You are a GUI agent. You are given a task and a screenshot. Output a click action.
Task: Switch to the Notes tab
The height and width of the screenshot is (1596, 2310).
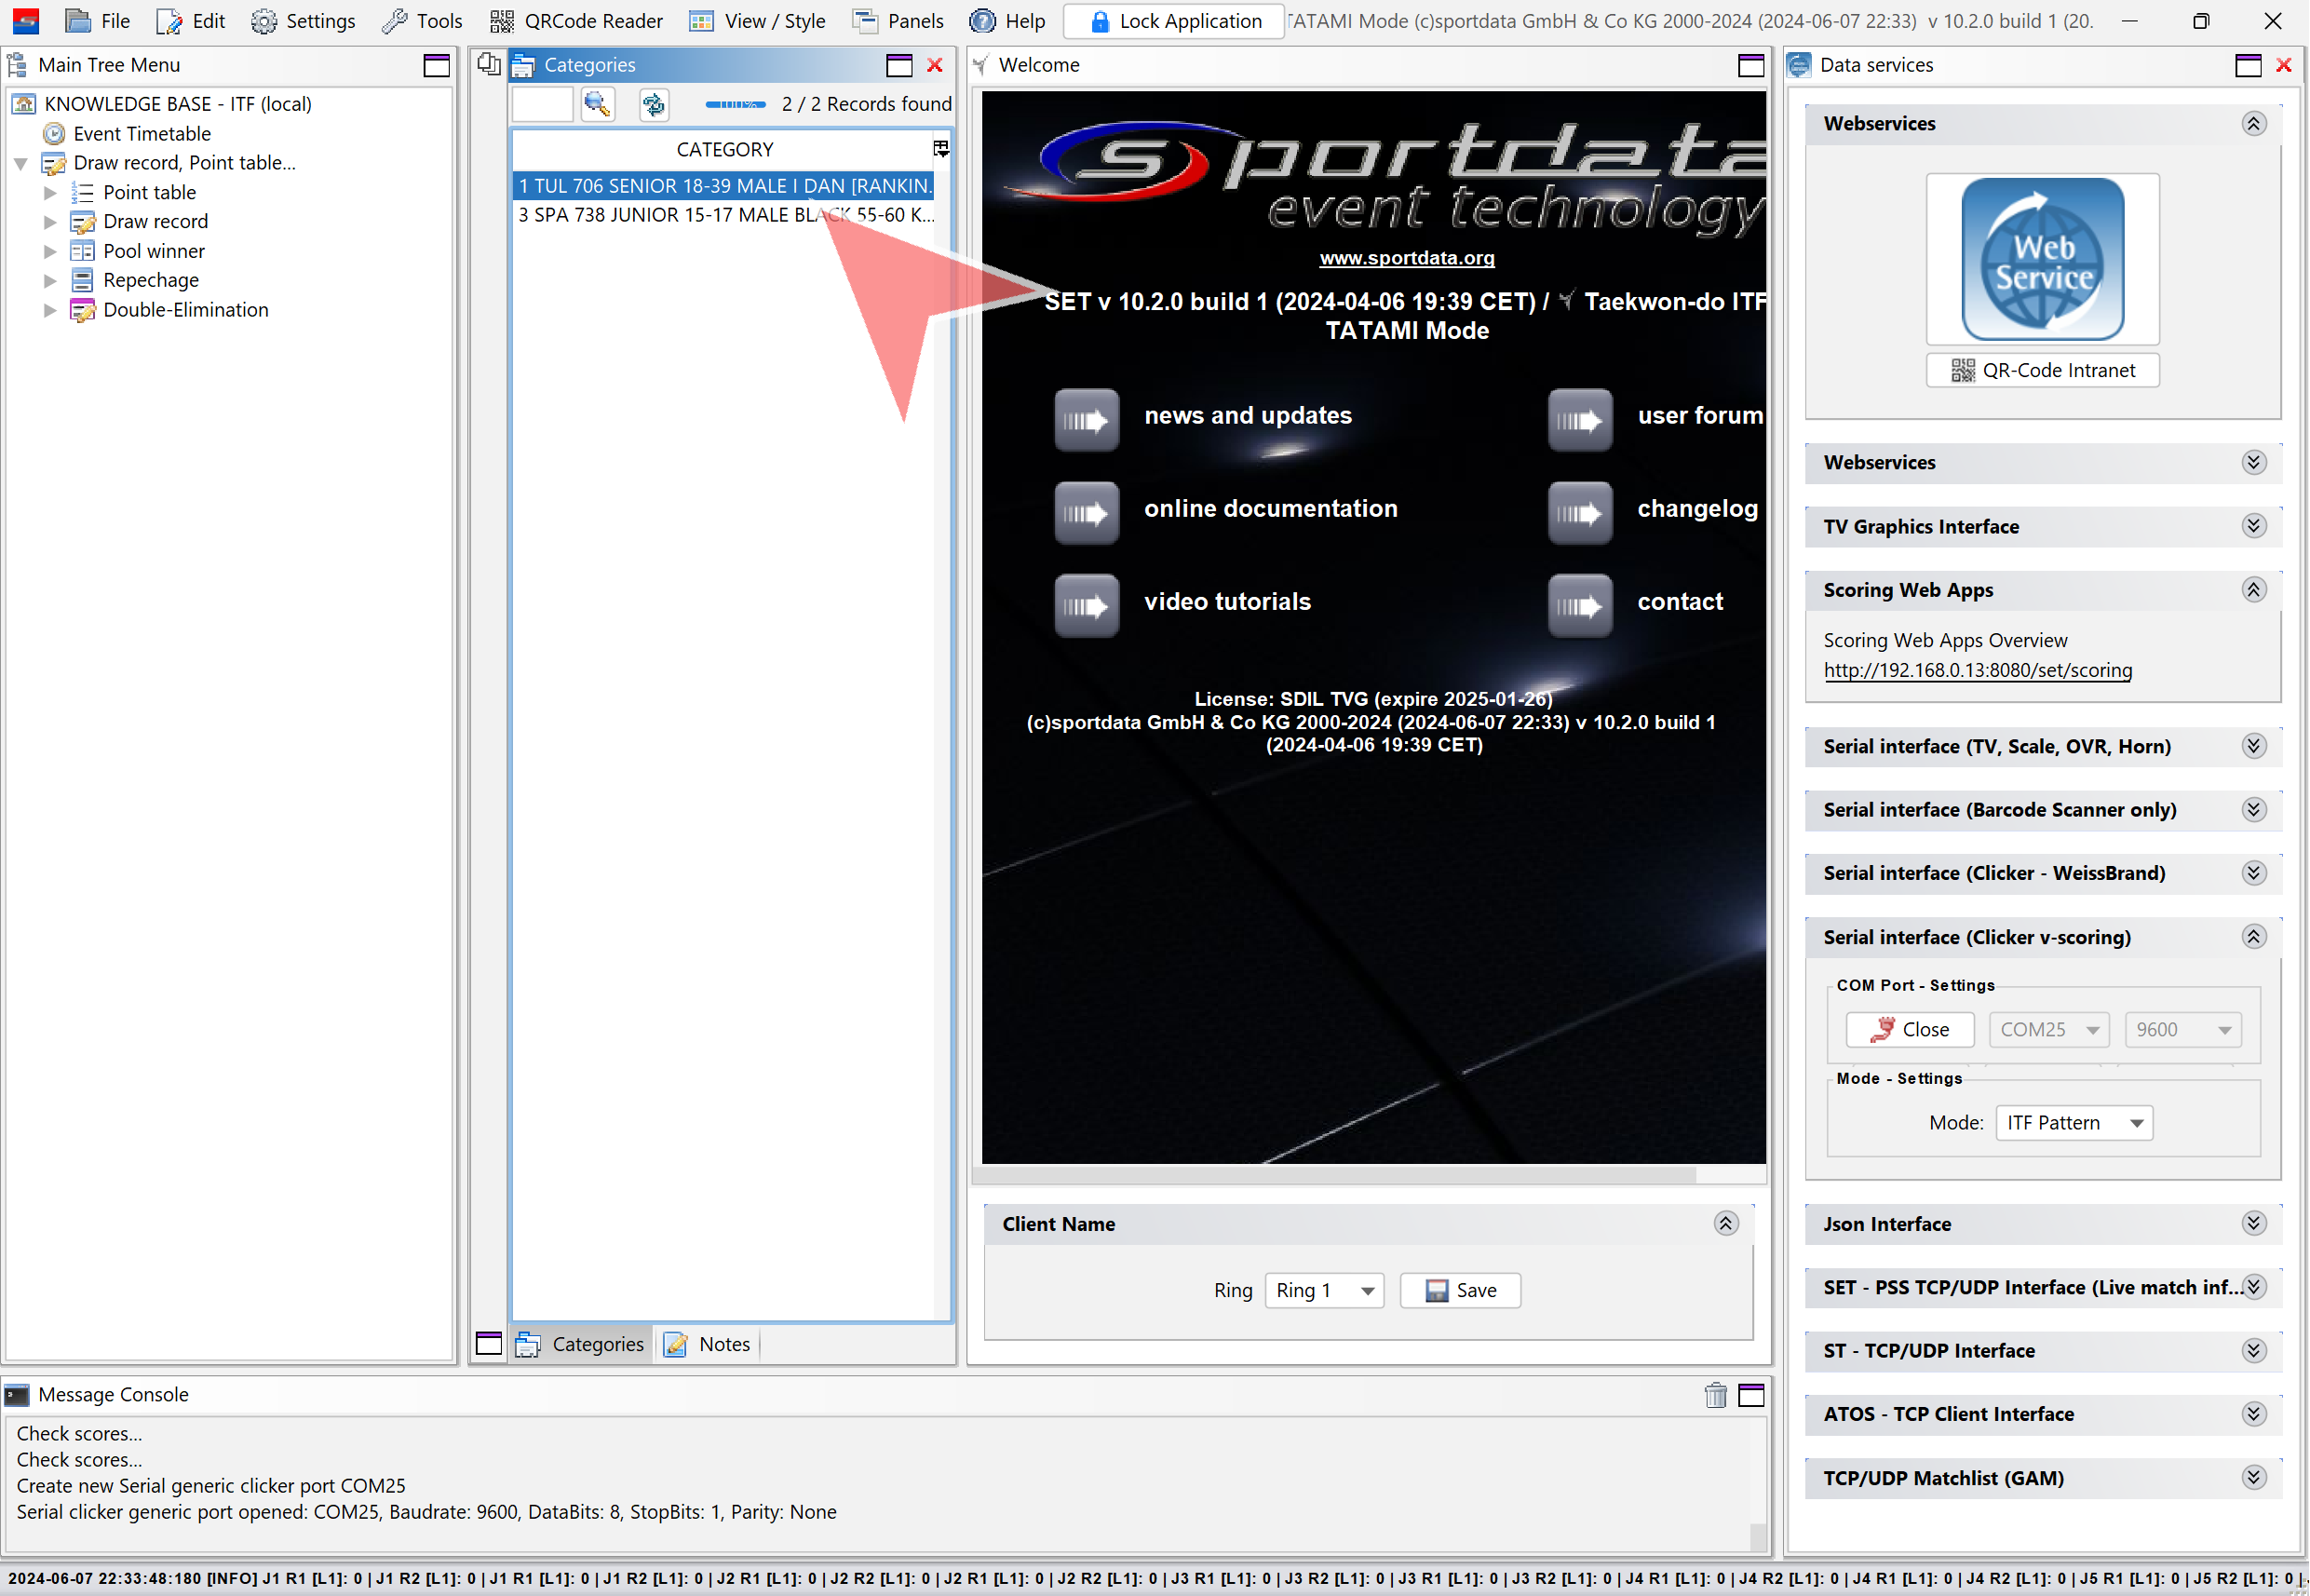[x=708, y=1344]
